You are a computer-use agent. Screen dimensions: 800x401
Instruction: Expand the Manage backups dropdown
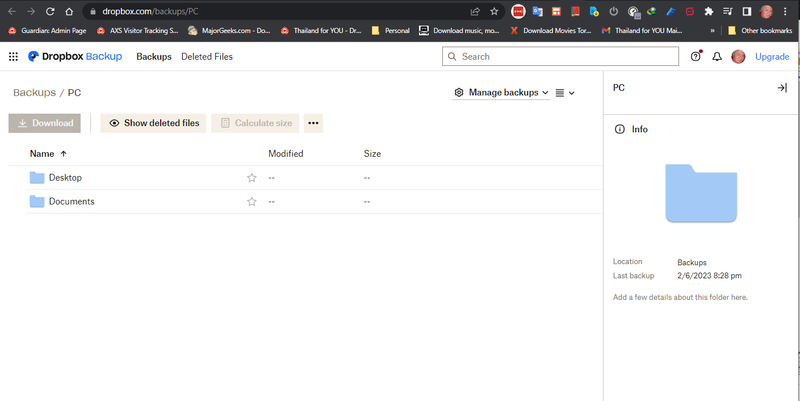tap(501, 92)
